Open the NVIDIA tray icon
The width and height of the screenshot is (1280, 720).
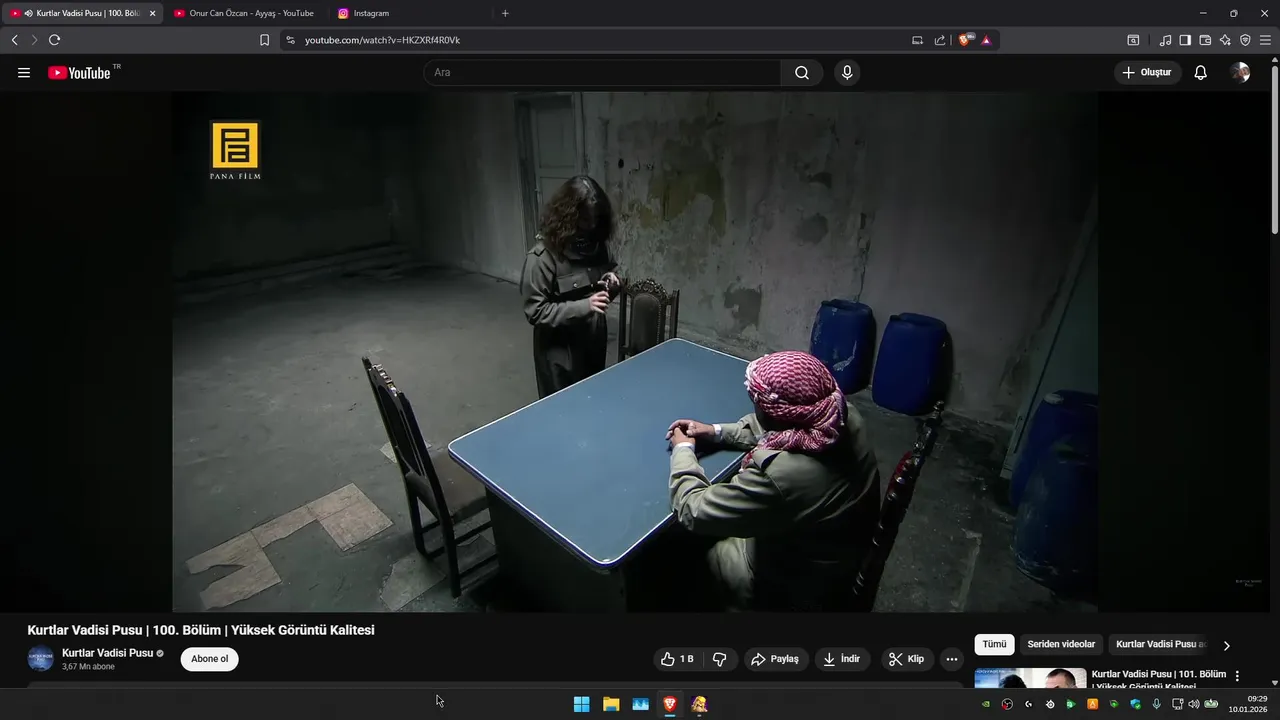(986, 704)
